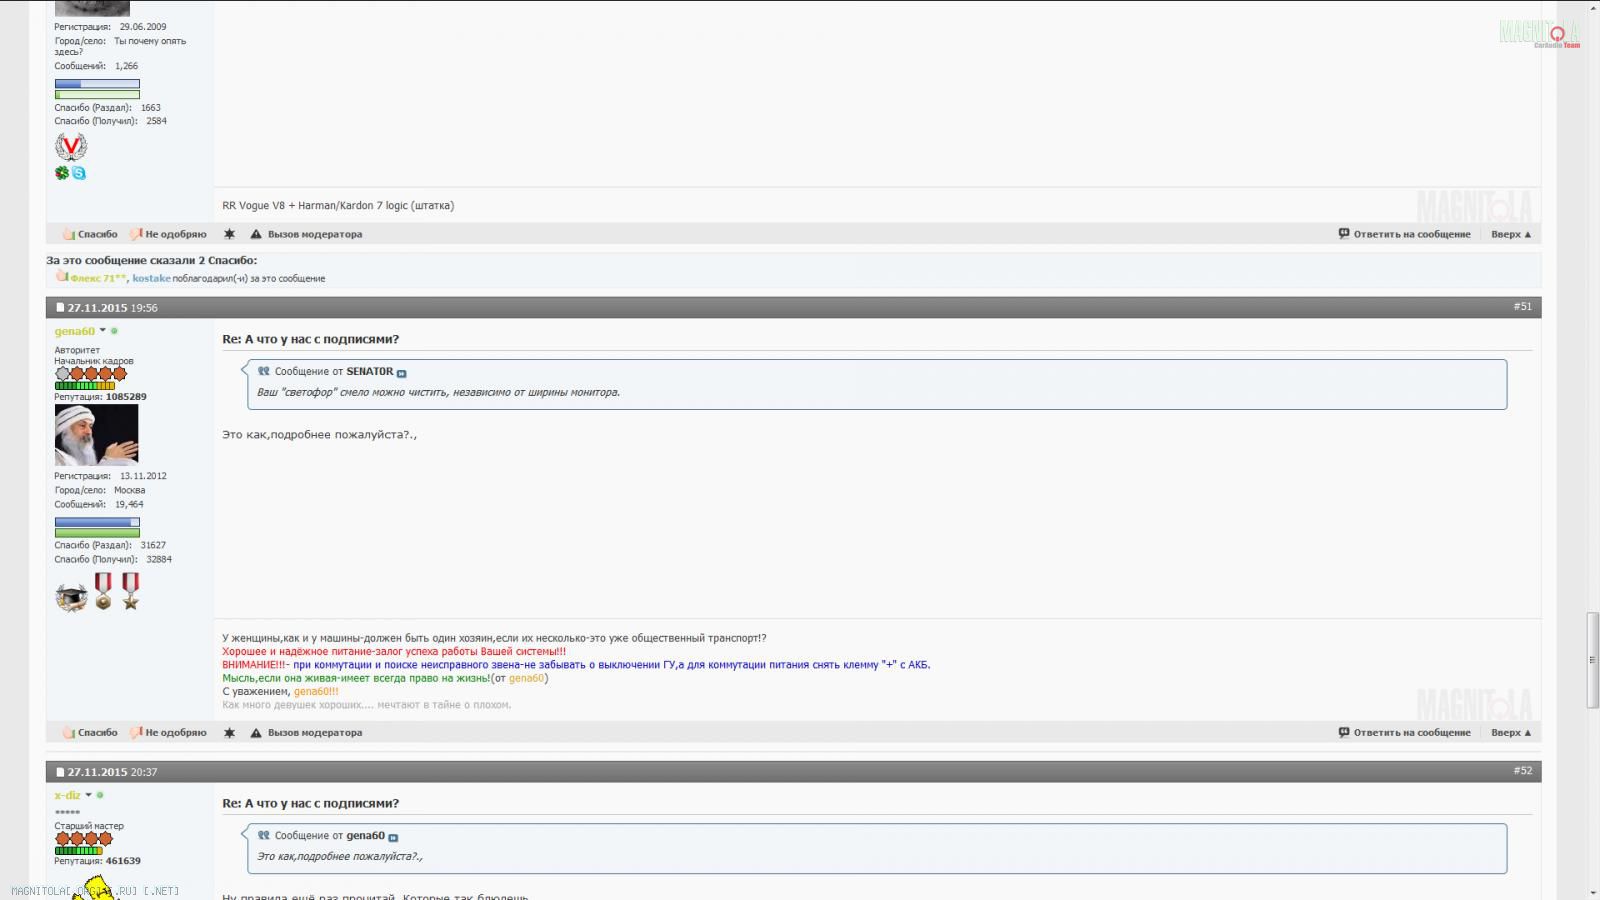1600x900 pixels.
Task: Open post permalink #51
Action: pyautogui.click(x=1522, y=307)
